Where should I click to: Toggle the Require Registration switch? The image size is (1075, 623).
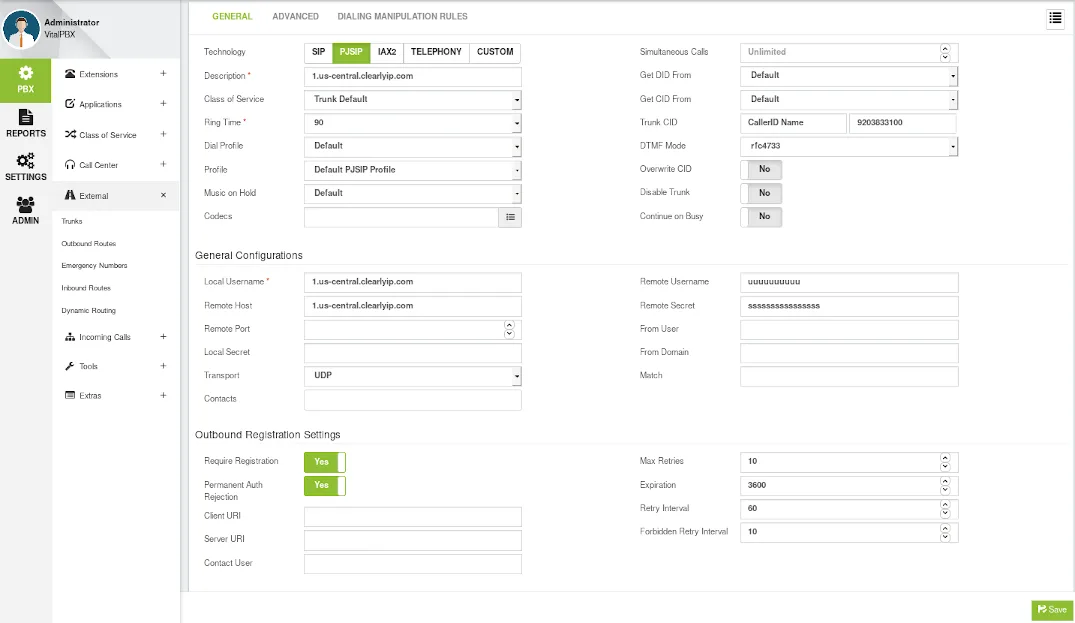tap(325, 462)
